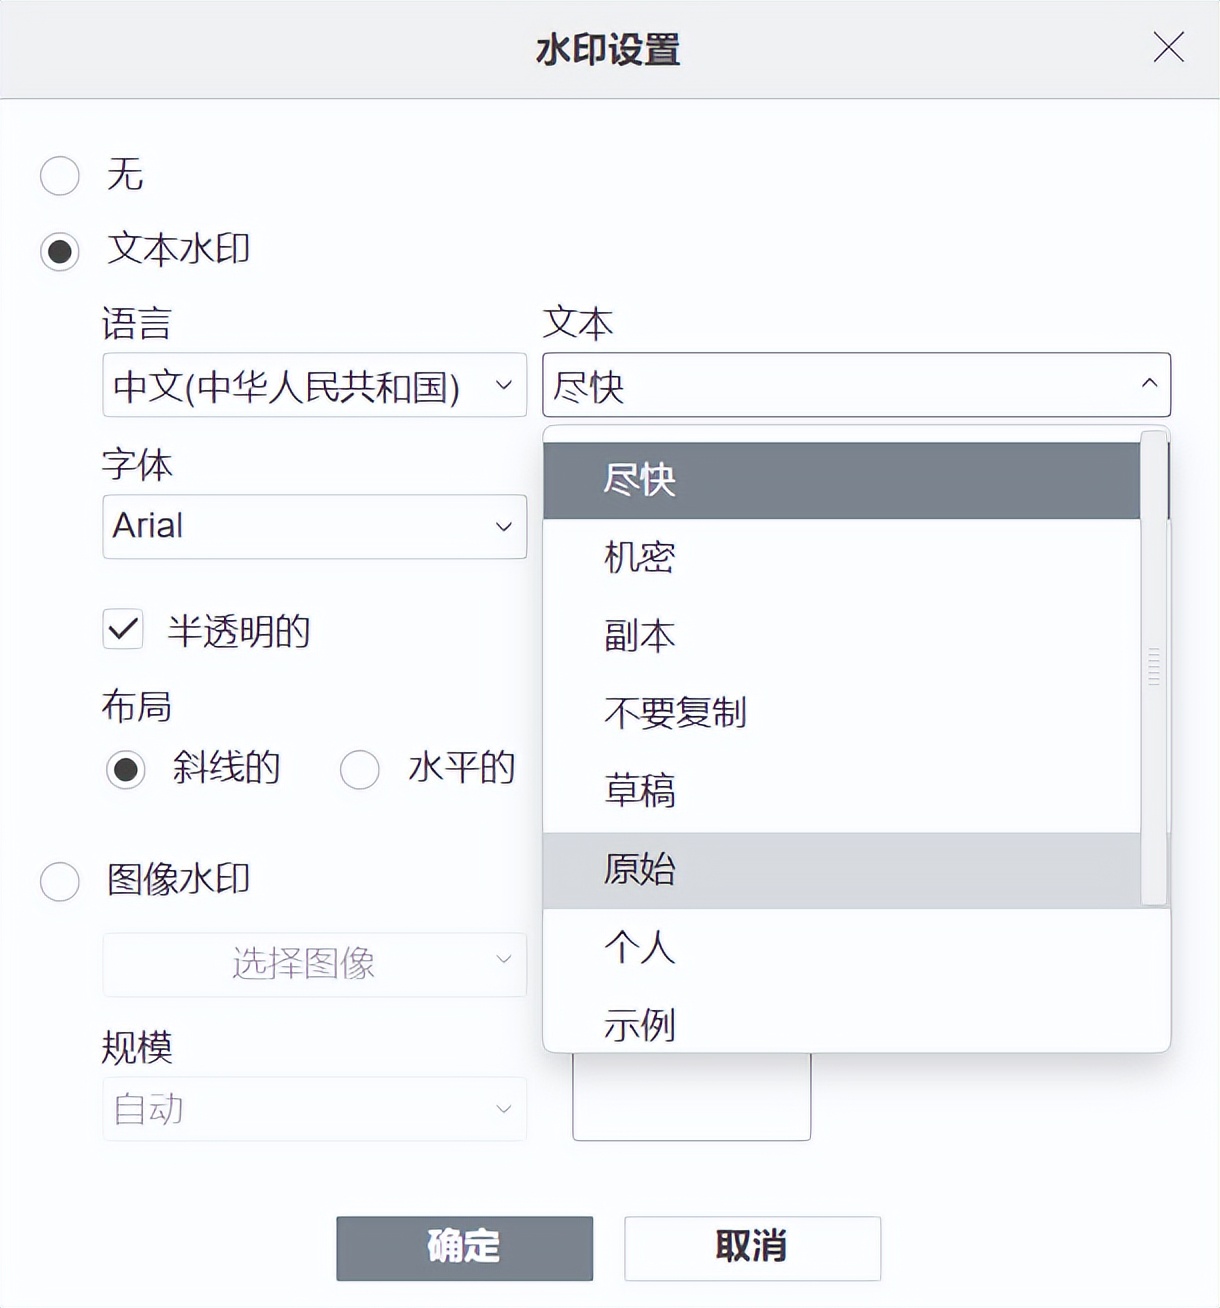
Task: Select the 斜线的 diagonal layout option
Action: tap(125, 770)
